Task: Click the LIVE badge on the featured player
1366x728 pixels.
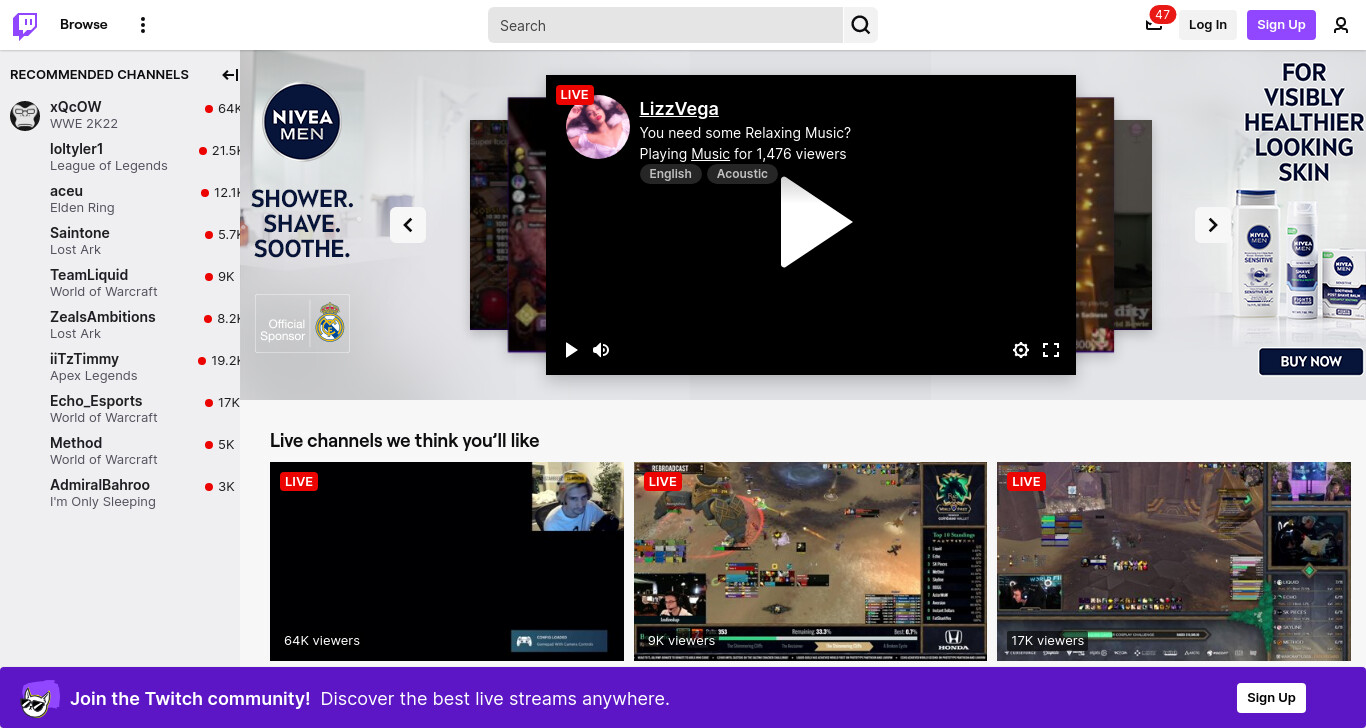Action: (x=575, y=95)
